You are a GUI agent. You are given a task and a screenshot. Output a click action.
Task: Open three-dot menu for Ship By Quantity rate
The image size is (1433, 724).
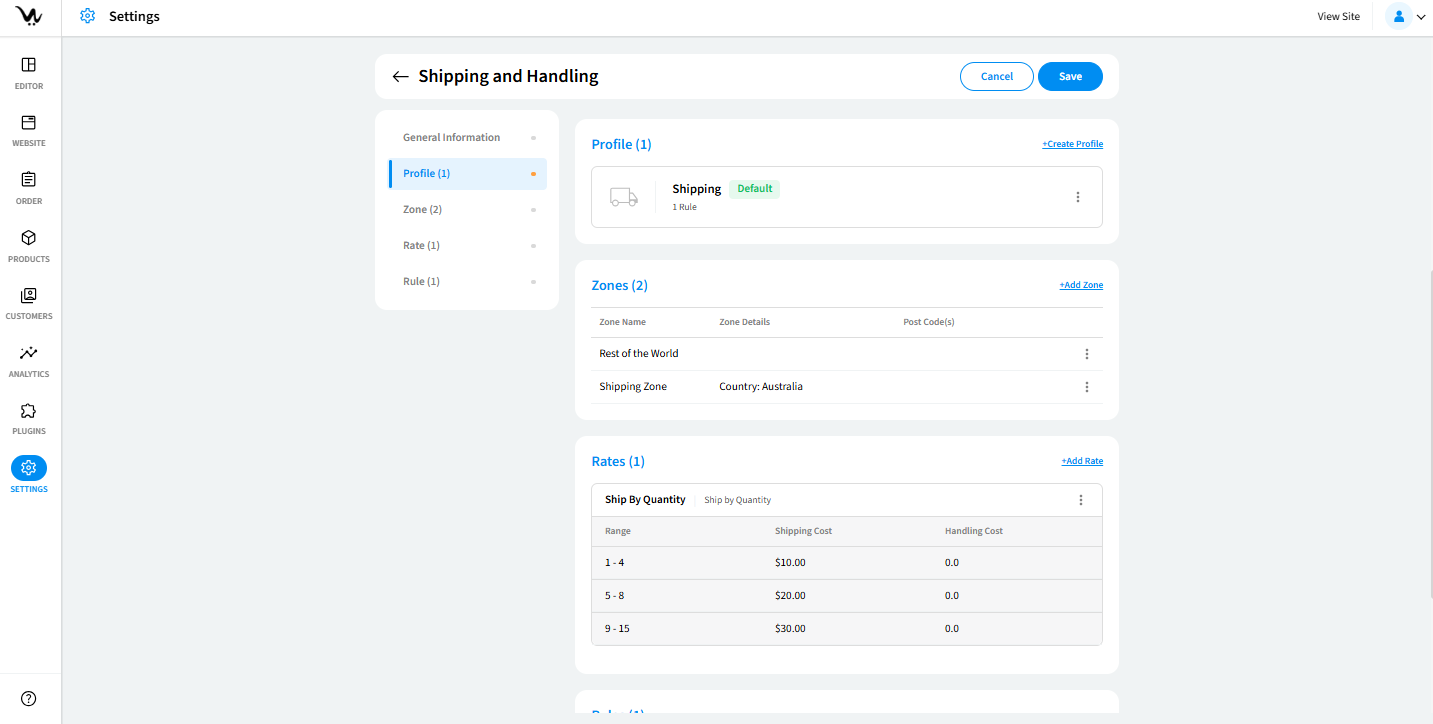tap(1080, 500)
